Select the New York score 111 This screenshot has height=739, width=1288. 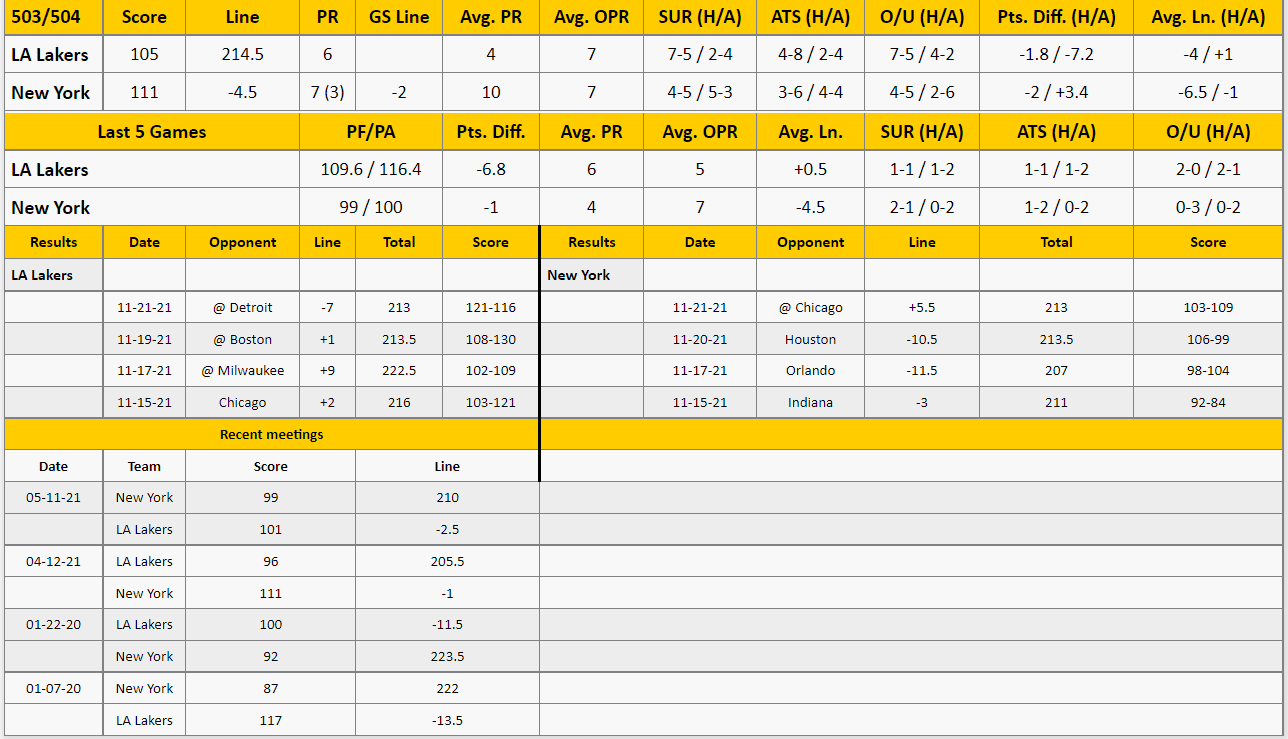[x=144, y=92]
